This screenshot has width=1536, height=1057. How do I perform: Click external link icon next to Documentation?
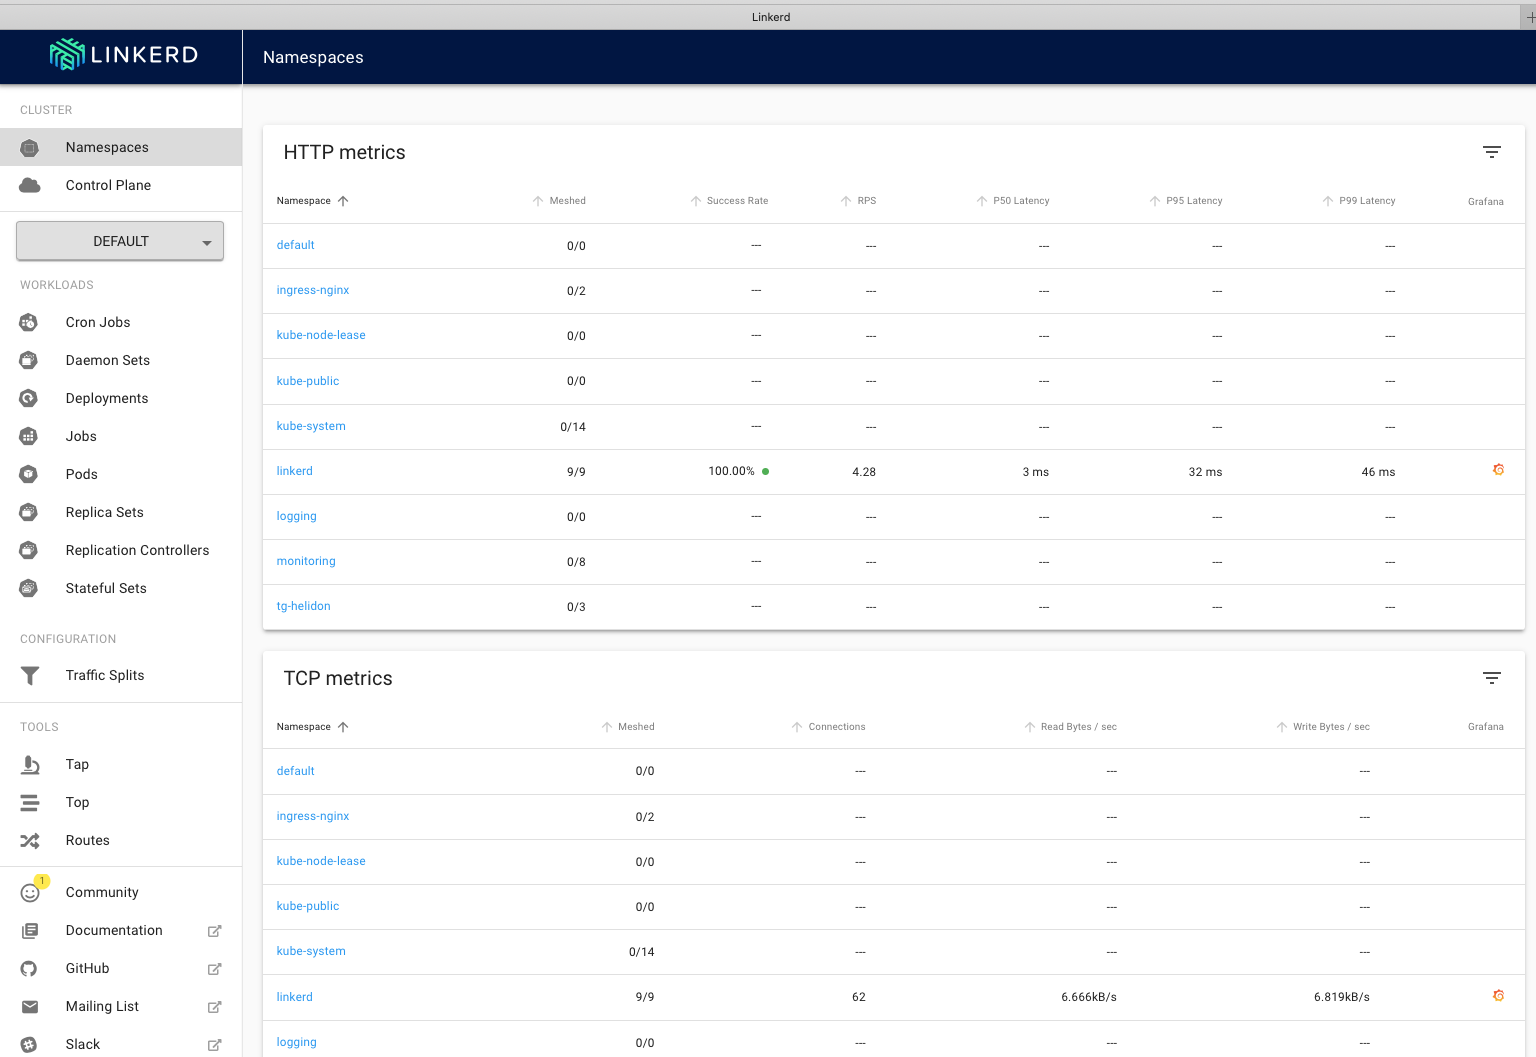[214, 931]
